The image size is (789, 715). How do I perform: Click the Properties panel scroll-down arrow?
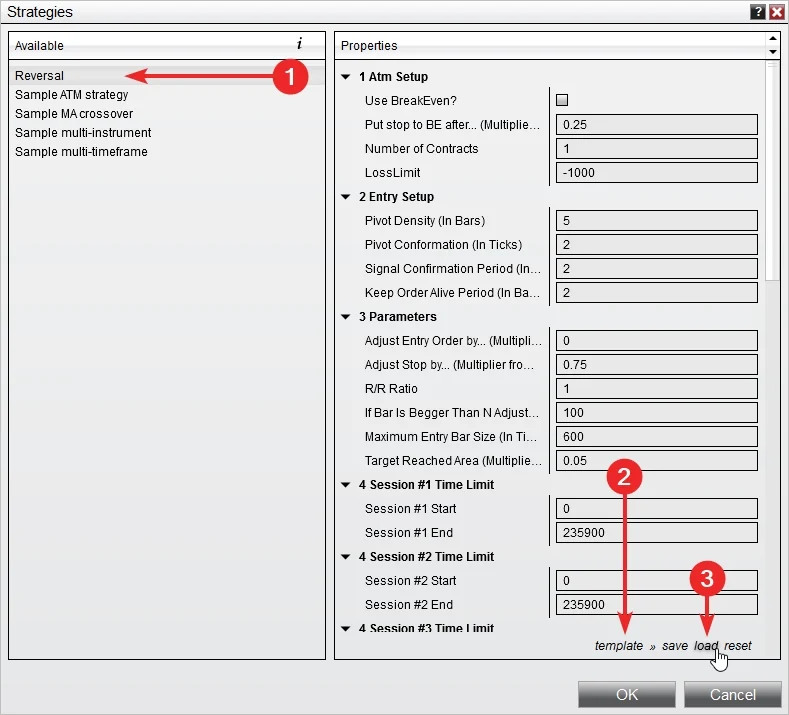pyautogui.click(x=771, y=52)
